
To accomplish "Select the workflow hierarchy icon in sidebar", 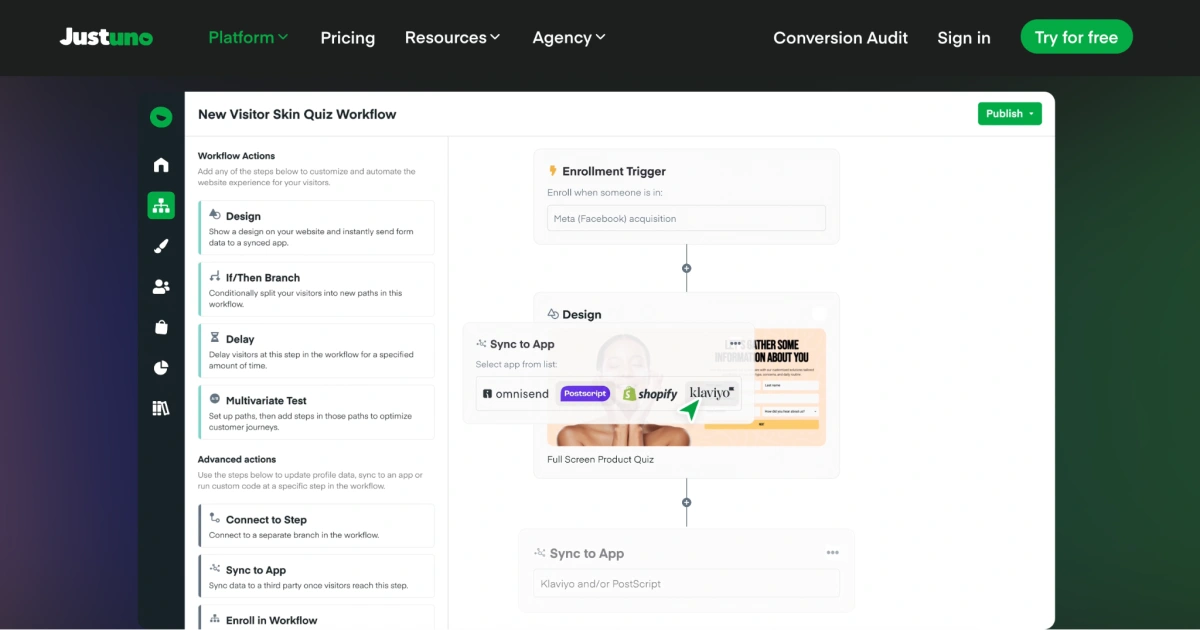I will 161,206.
